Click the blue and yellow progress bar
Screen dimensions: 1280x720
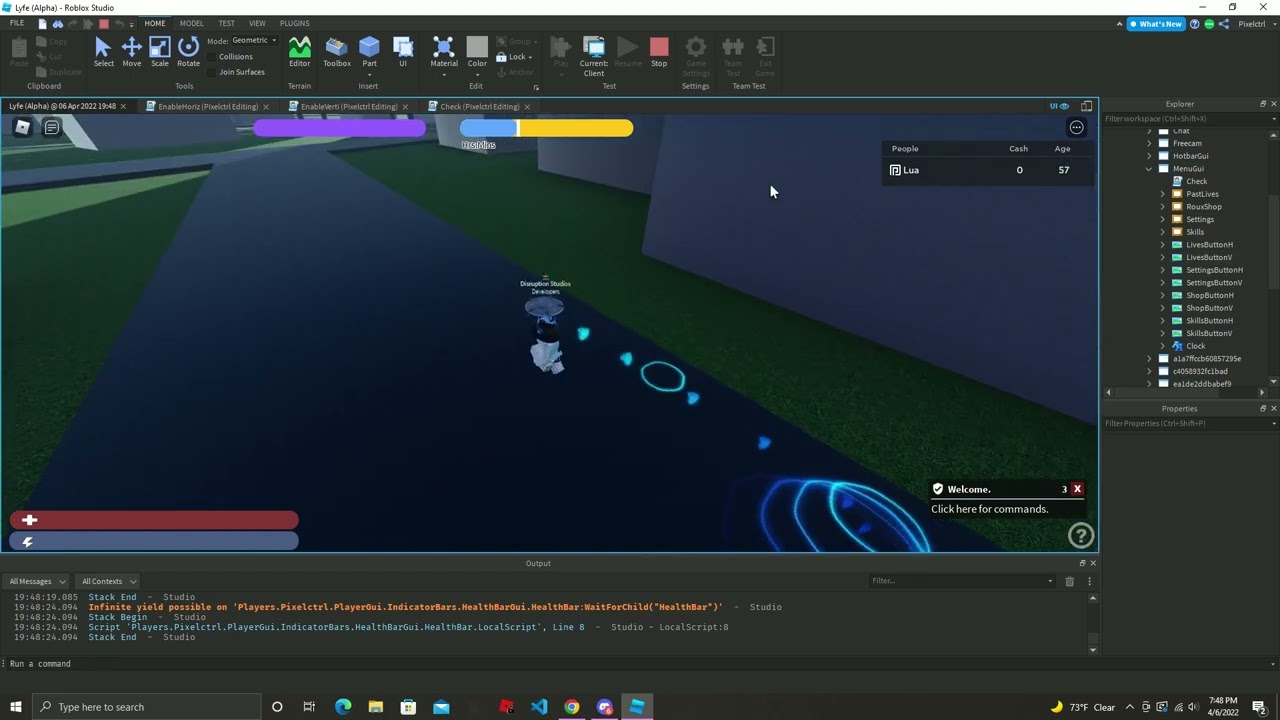(x=546, y=128)
